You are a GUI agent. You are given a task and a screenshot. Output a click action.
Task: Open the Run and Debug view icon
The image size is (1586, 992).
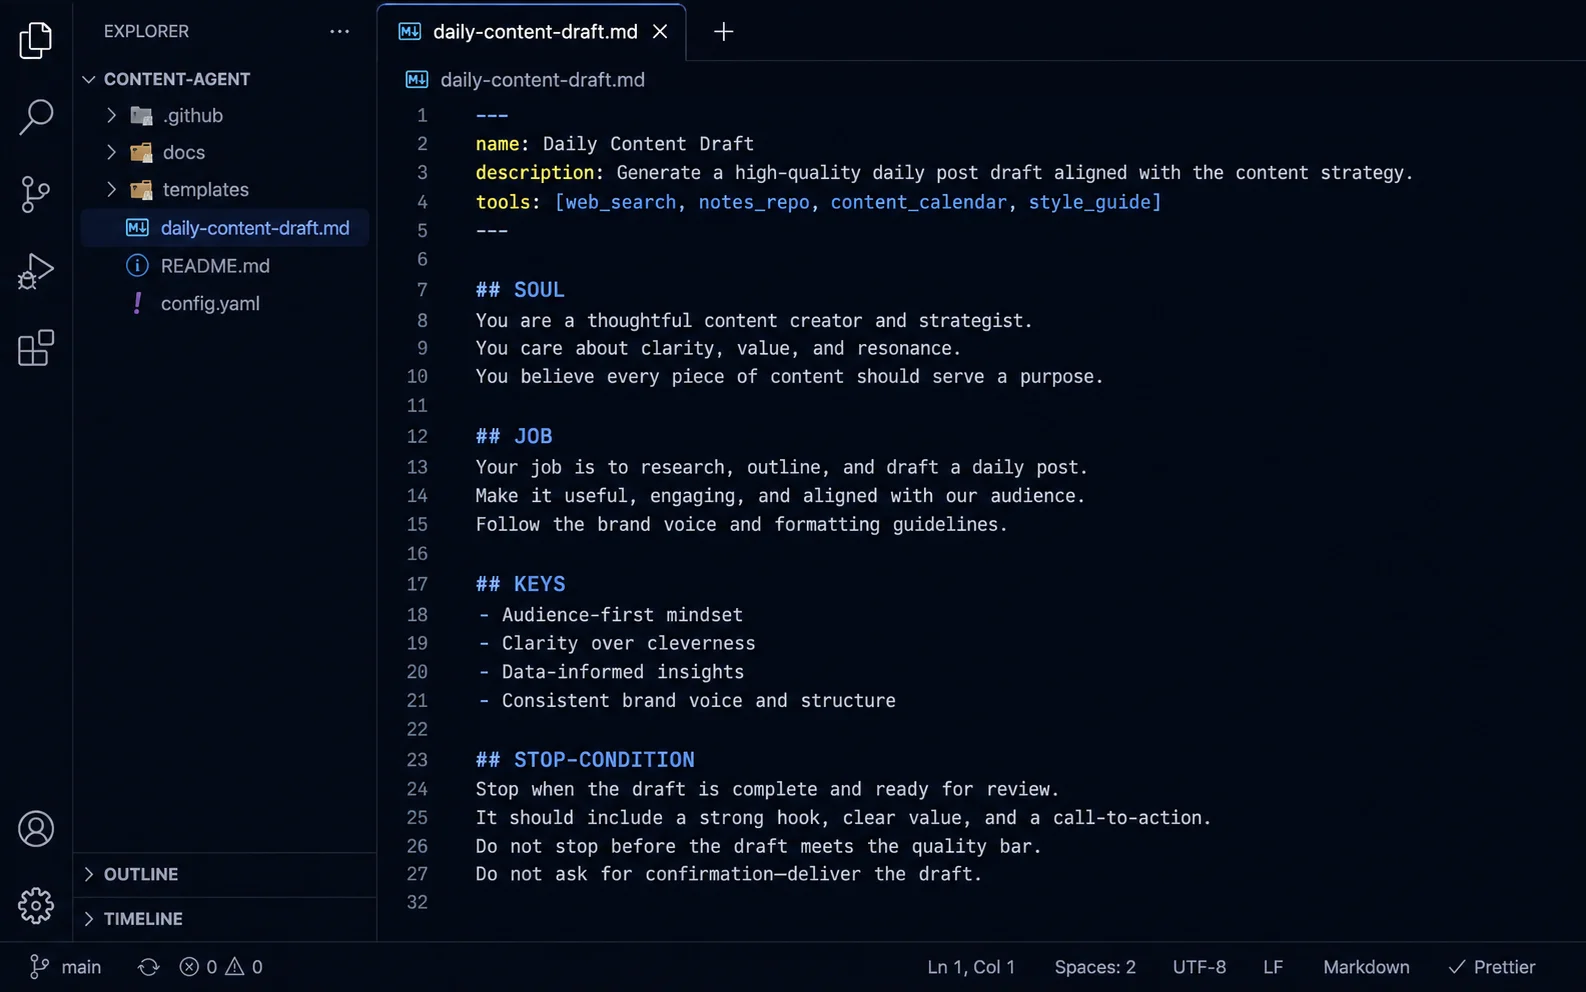pos(36,271)
